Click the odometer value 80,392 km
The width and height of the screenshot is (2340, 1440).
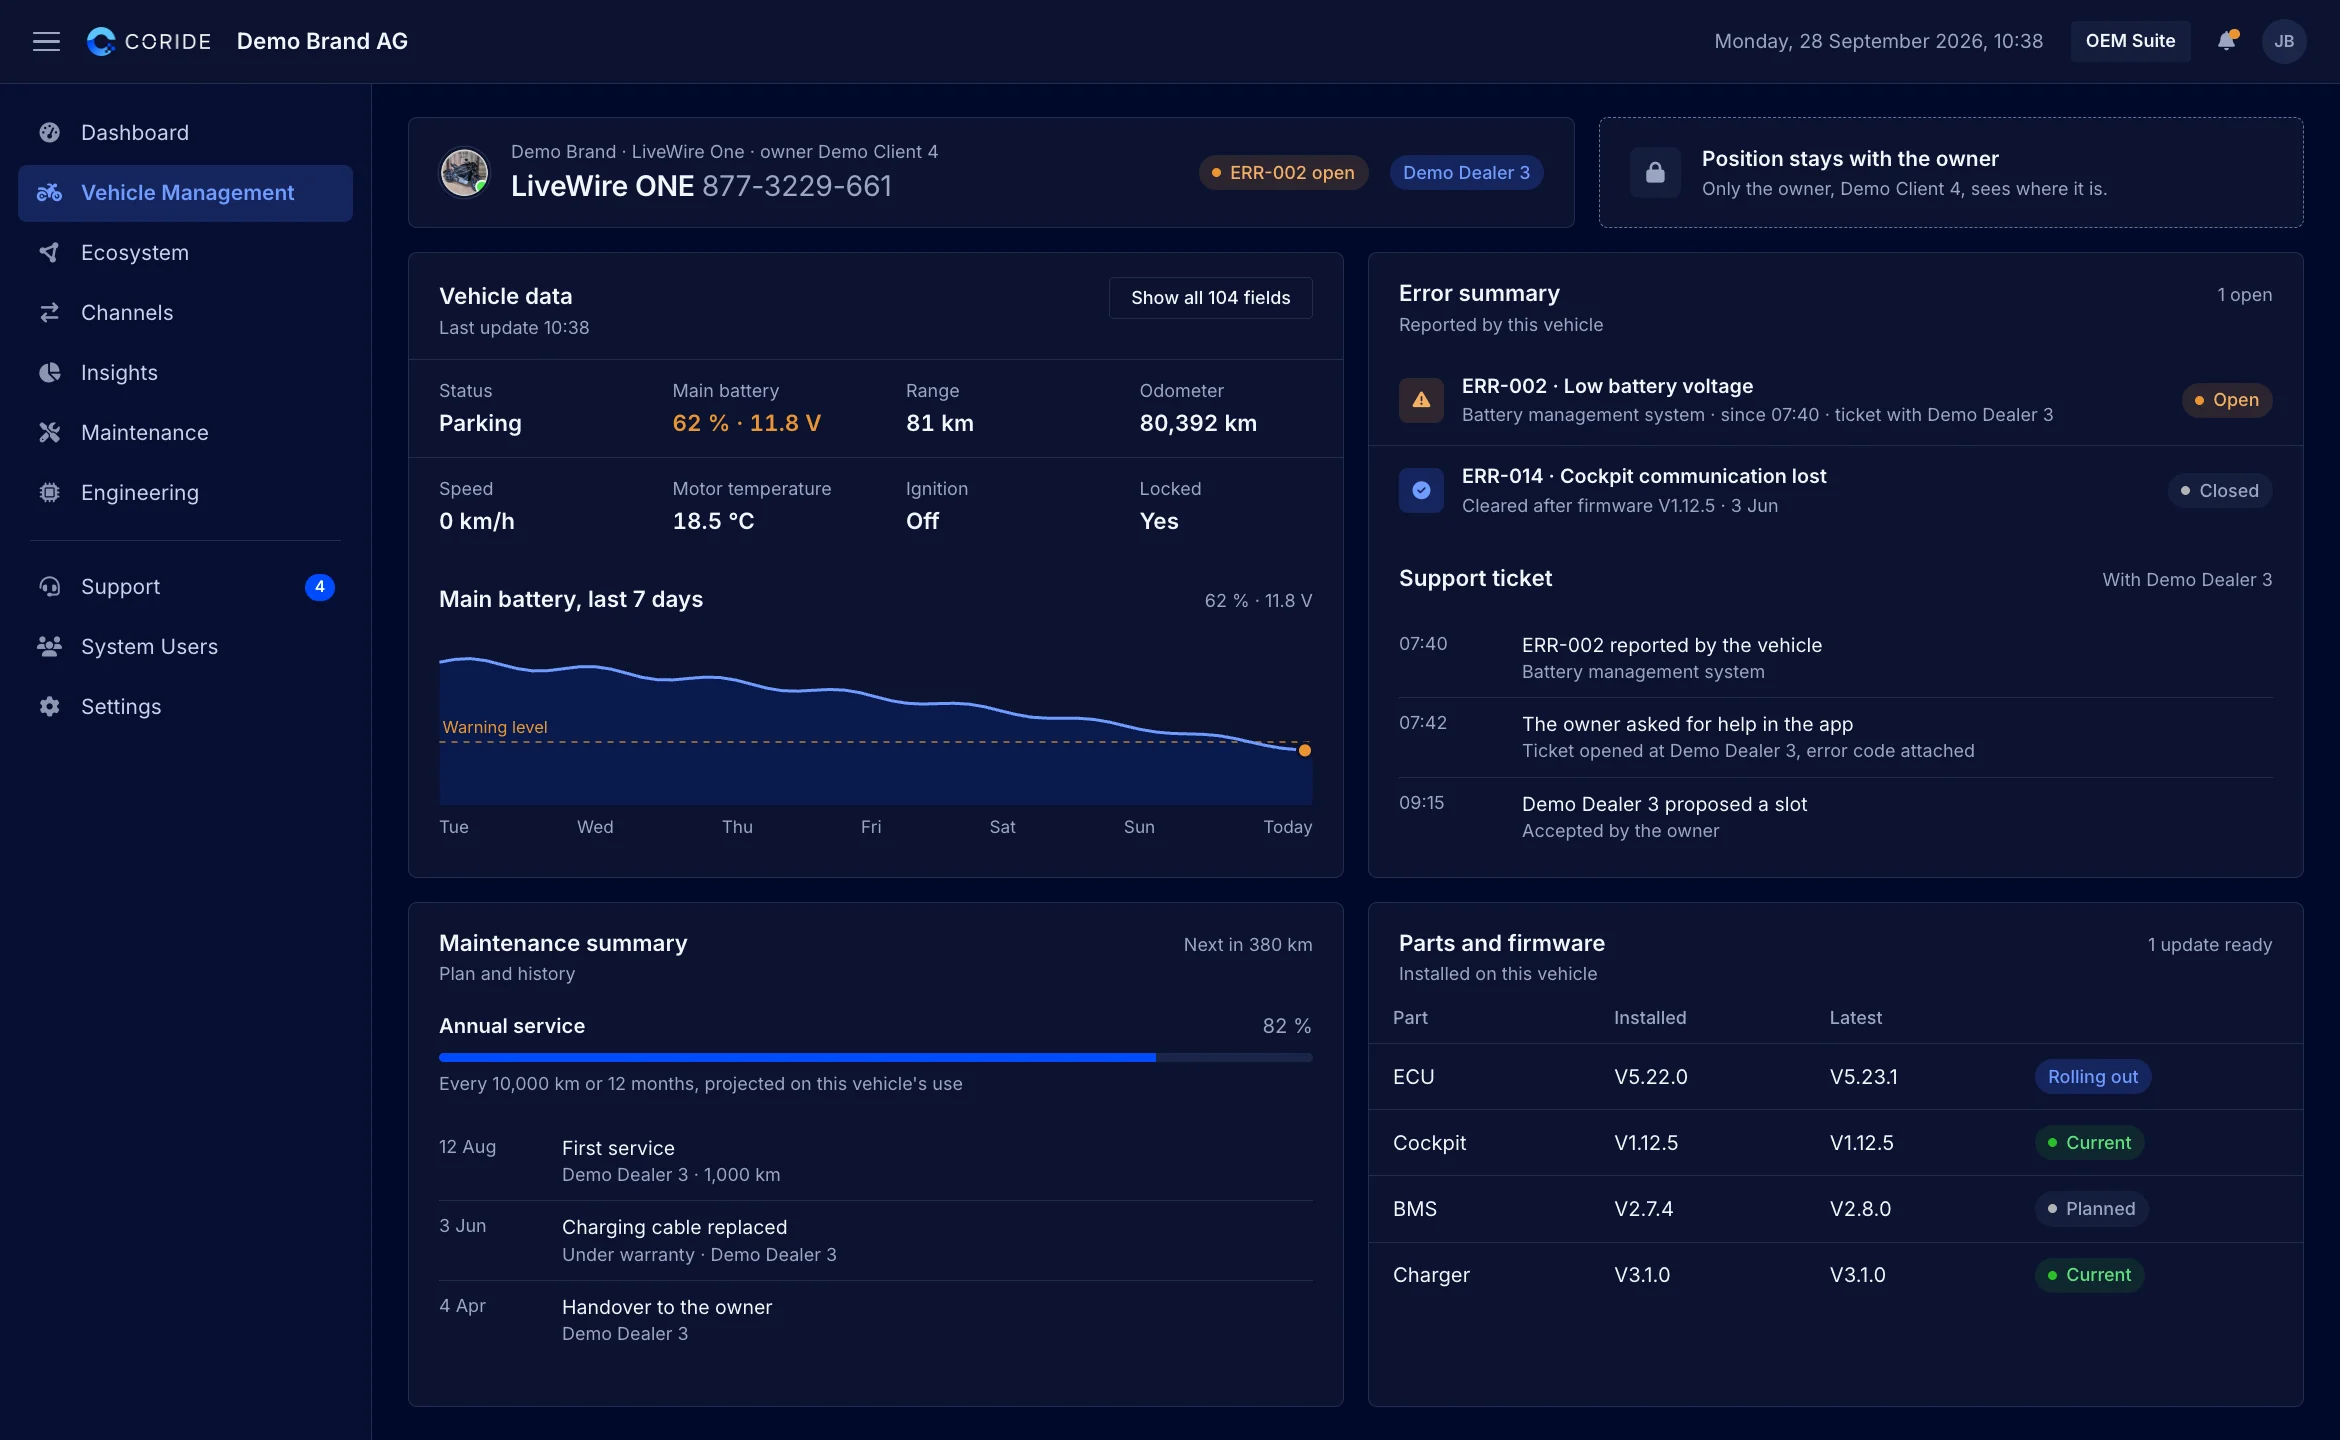(1198, 423)
